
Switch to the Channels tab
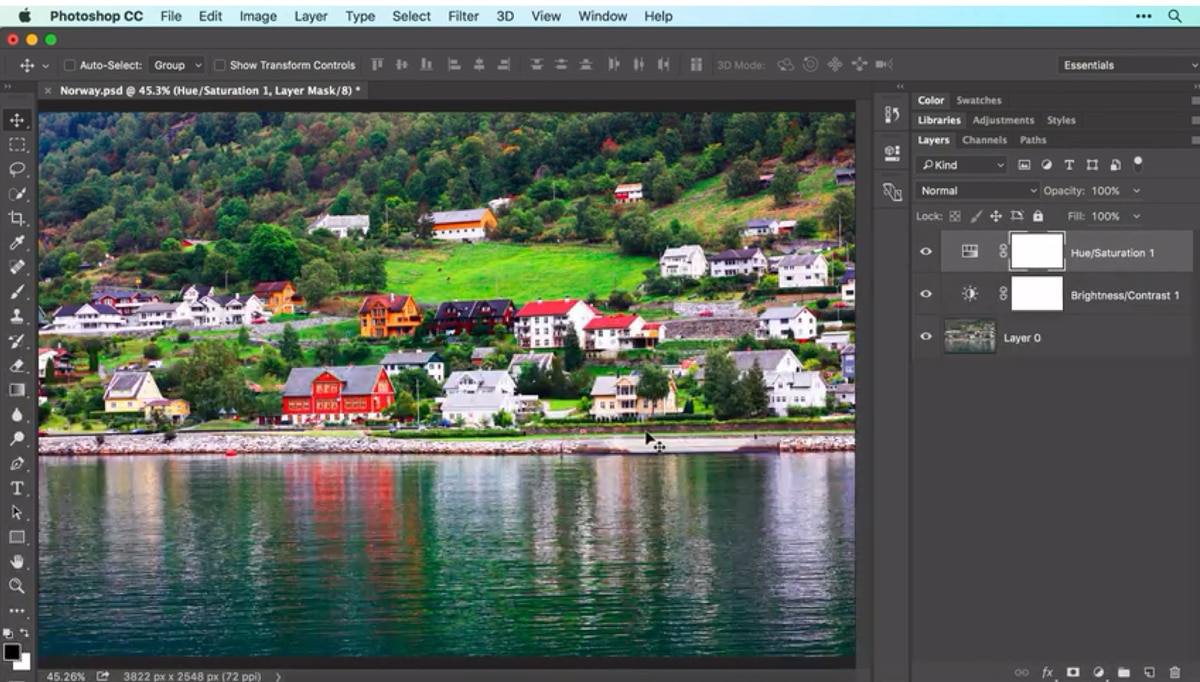[x=985, y=140]
